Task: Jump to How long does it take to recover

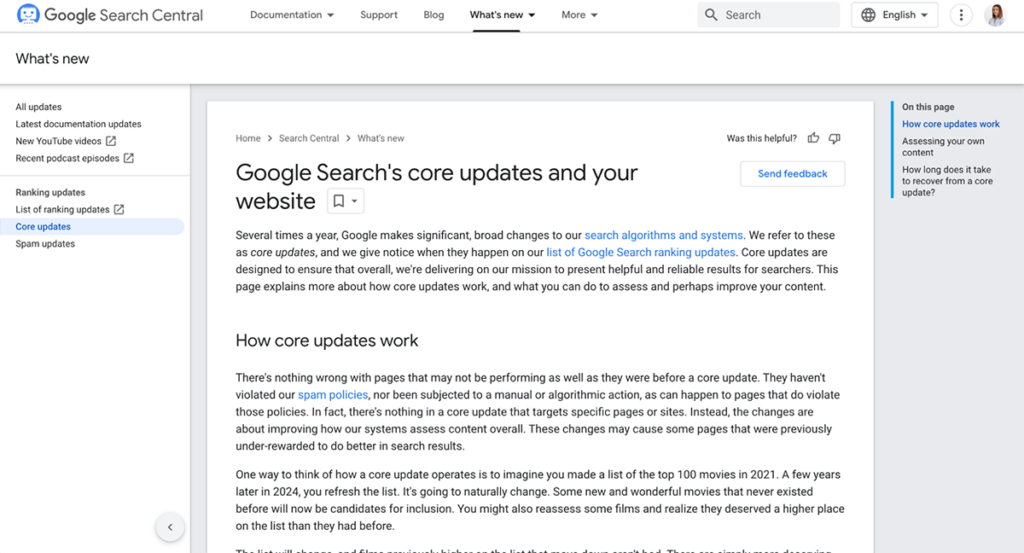Action: pyautogui.click(x=947, y=181)
